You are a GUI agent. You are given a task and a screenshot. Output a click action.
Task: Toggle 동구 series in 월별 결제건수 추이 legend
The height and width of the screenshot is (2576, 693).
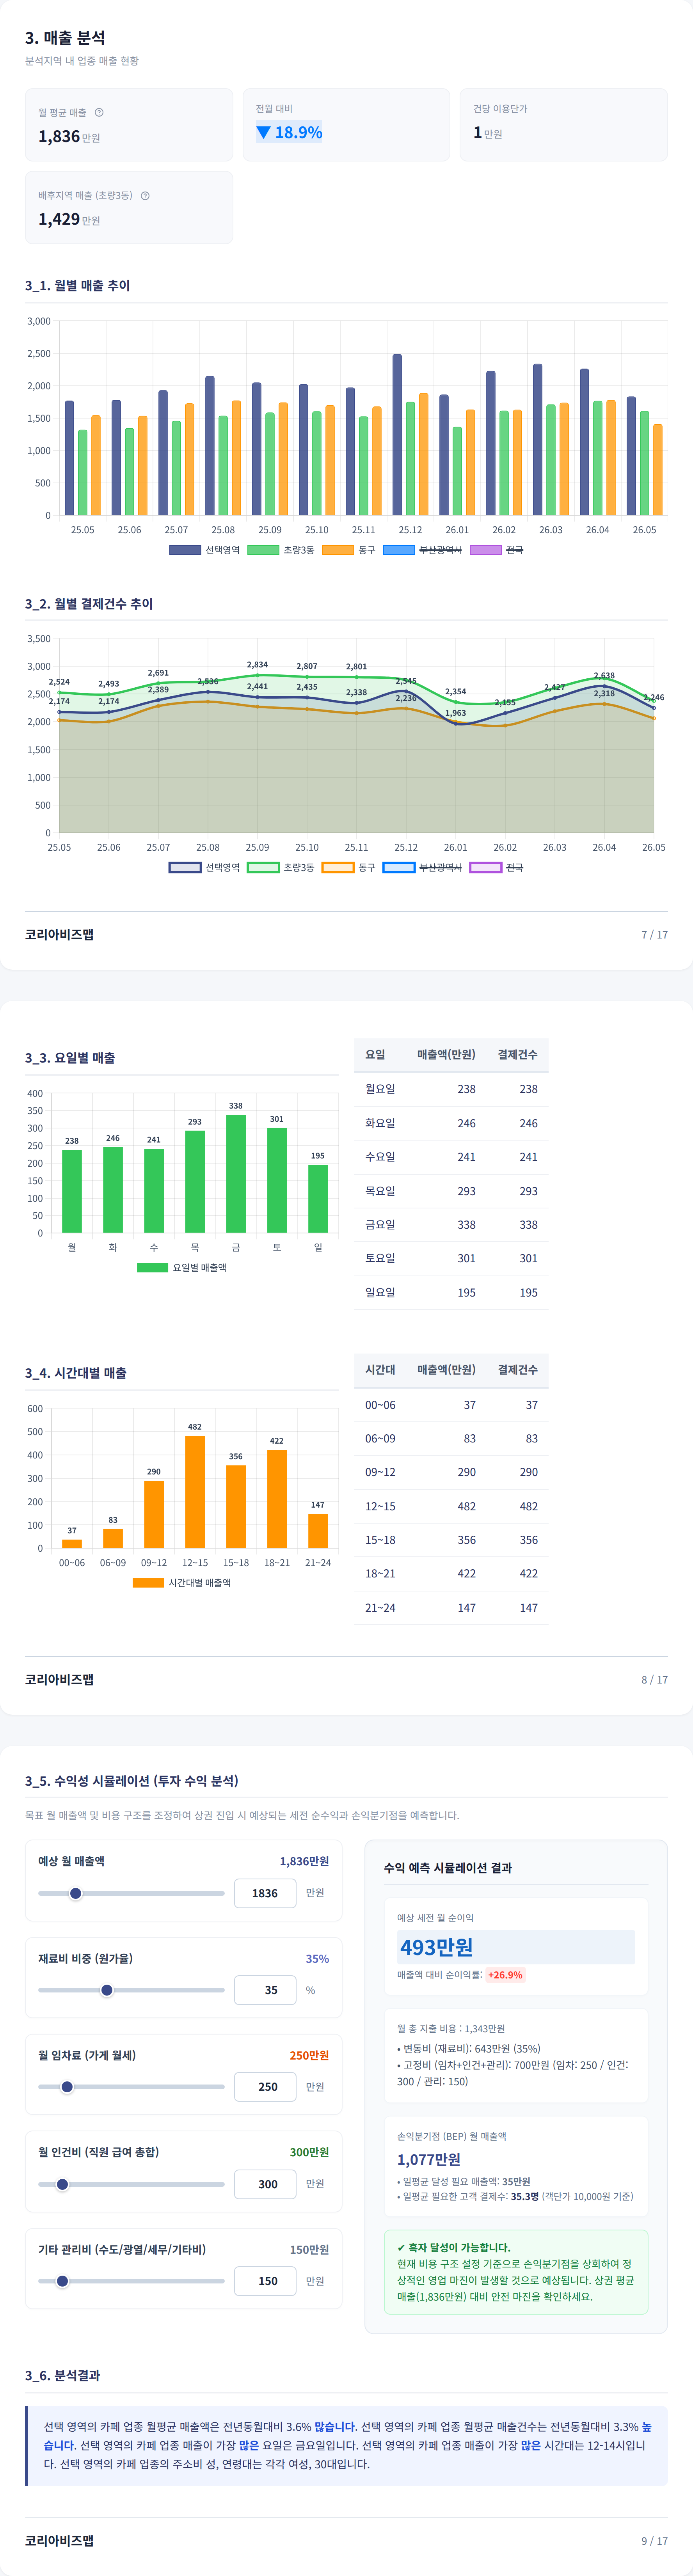[x=349, y=867]
